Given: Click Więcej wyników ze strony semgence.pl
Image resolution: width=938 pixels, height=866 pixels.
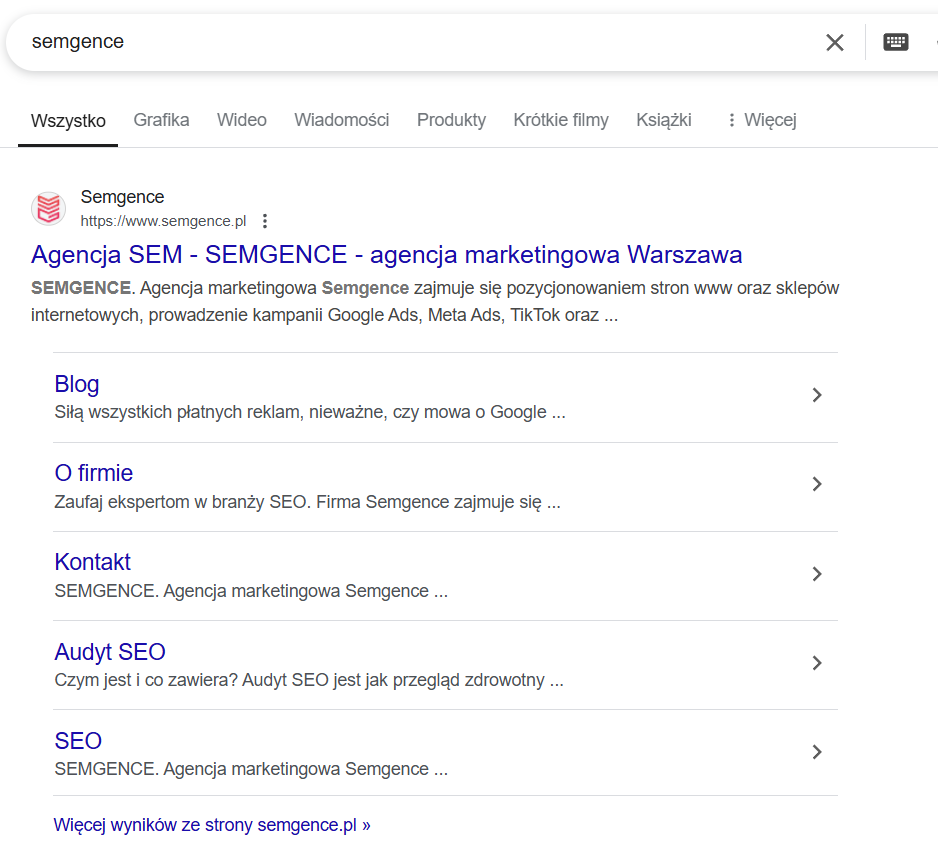Looking at the screenshot, I should 212,825.
